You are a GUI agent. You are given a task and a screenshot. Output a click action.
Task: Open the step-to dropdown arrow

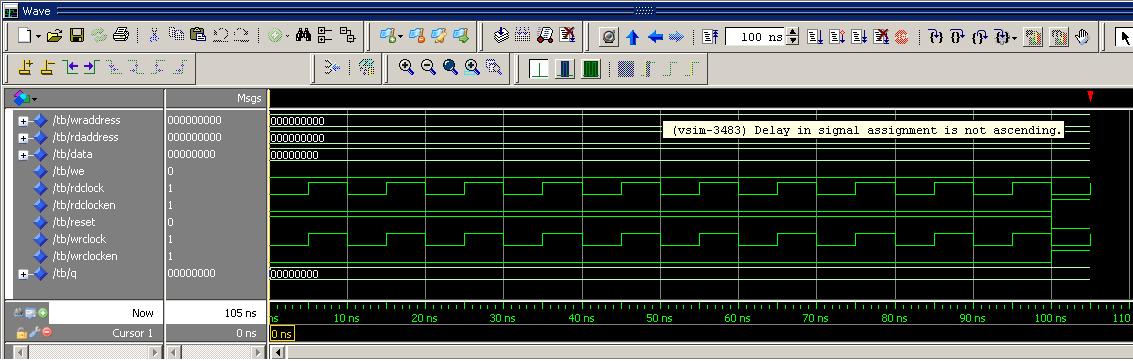pos(1014,37)
